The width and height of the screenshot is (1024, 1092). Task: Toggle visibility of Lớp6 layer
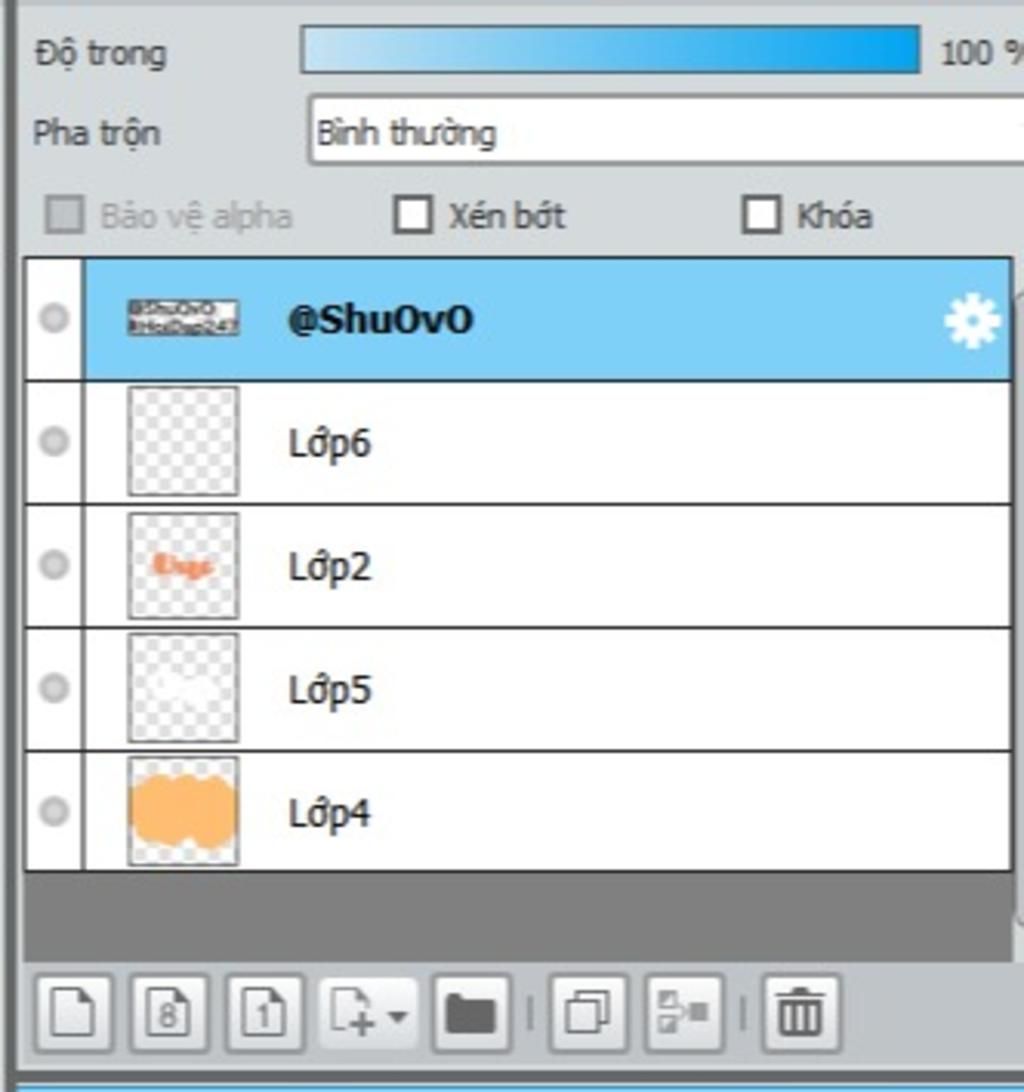pos(54,442)
